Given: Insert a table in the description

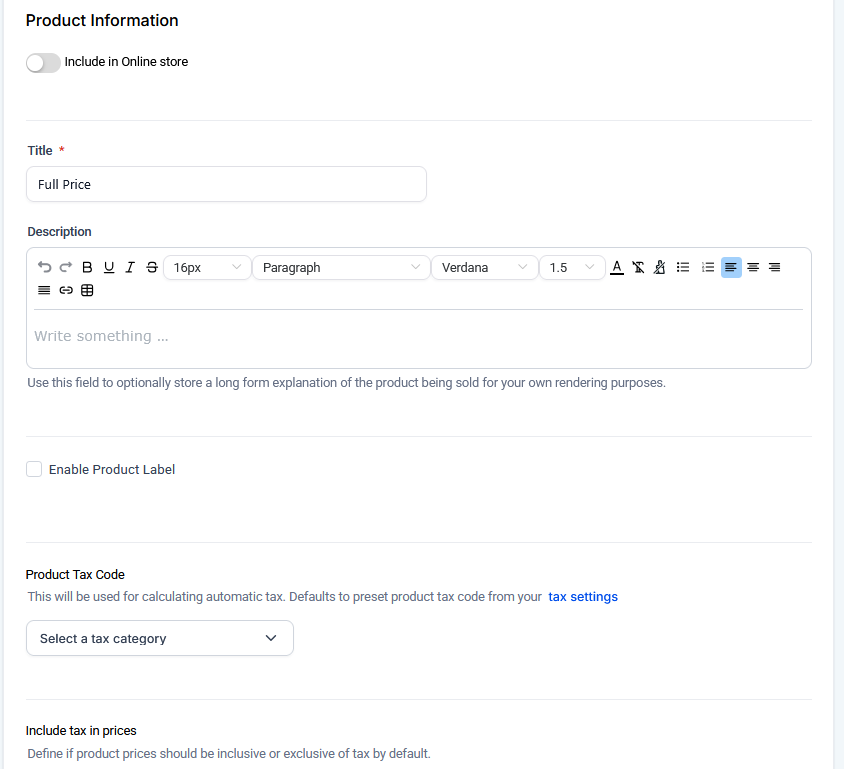Looking at the screenshot, I should coord(87,291).
